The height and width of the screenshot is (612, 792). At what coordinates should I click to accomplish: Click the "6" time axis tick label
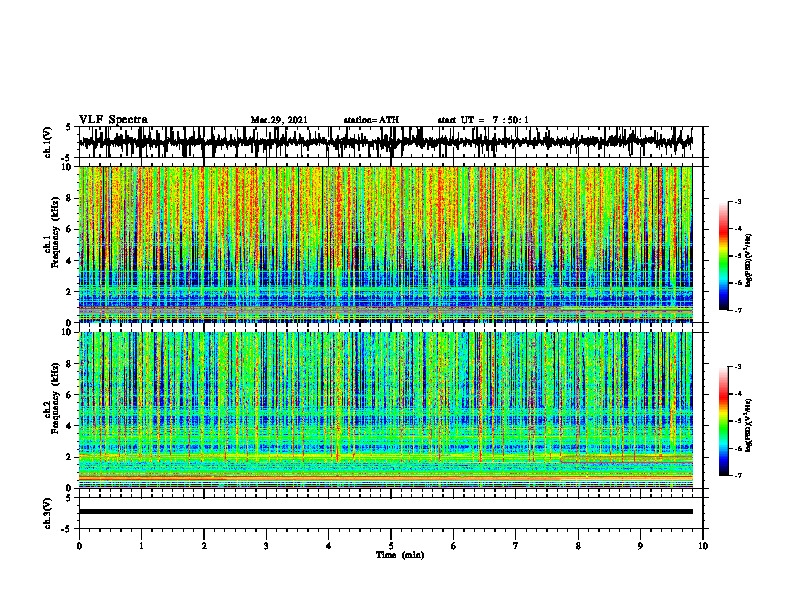(x=454, y=546)
